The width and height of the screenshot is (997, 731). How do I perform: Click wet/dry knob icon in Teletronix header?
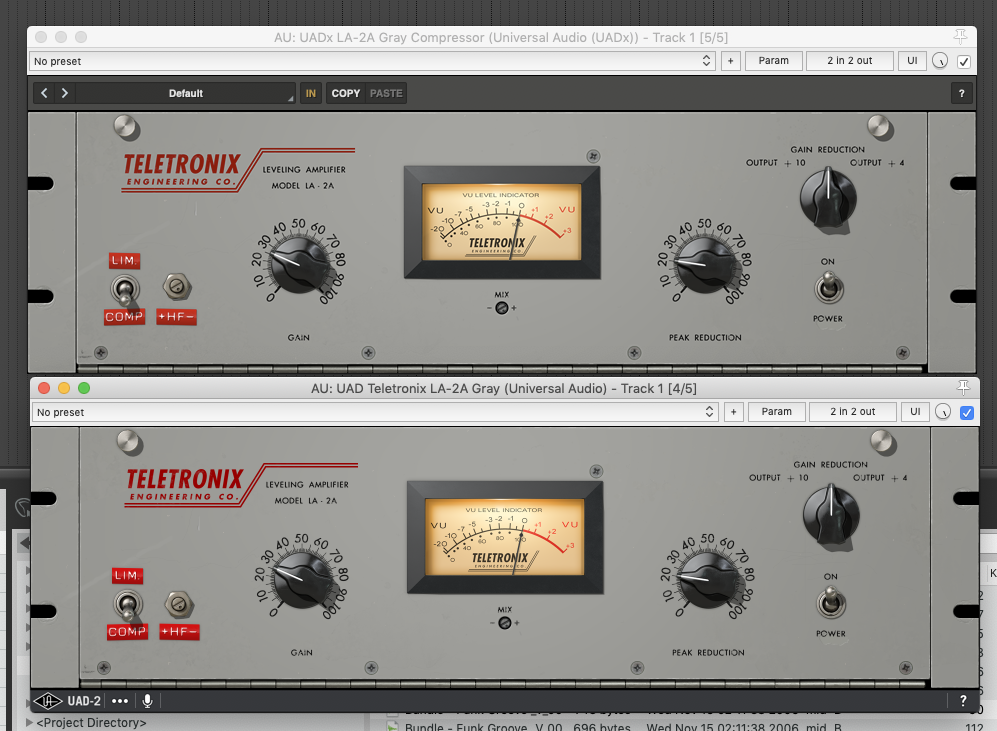(943, 412)
